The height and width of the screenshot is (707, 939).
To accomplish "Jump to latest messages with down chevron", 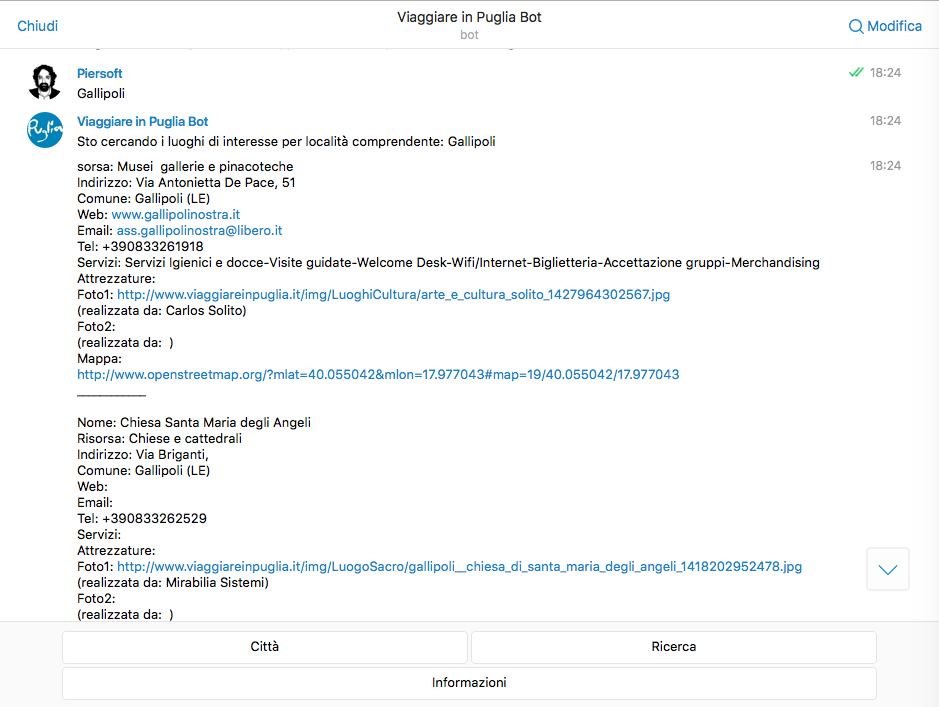I will (887, 569).
